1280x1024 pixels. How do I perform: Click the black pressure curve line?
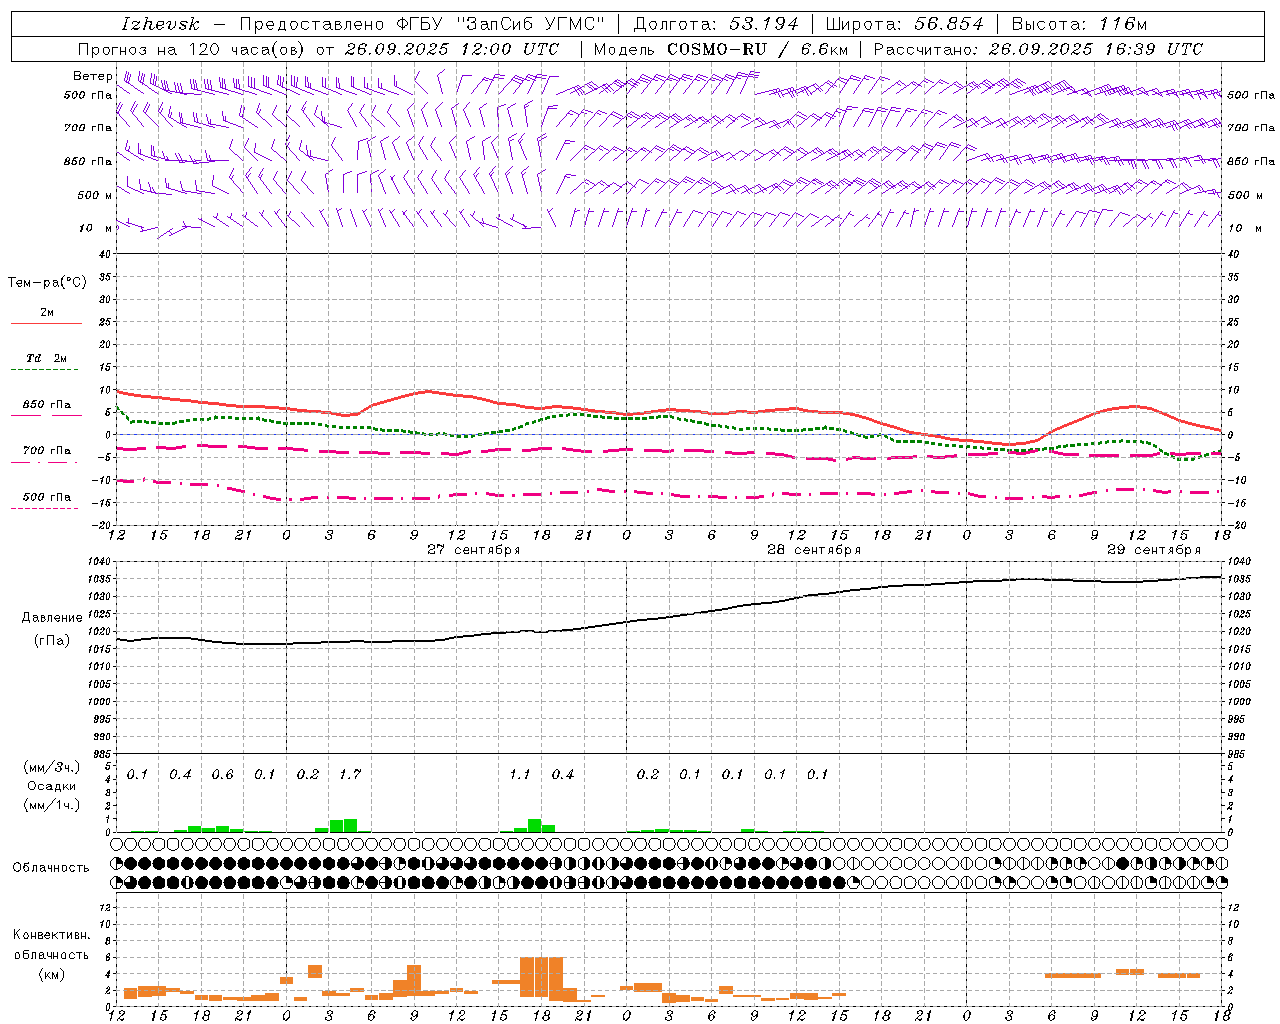669,616
